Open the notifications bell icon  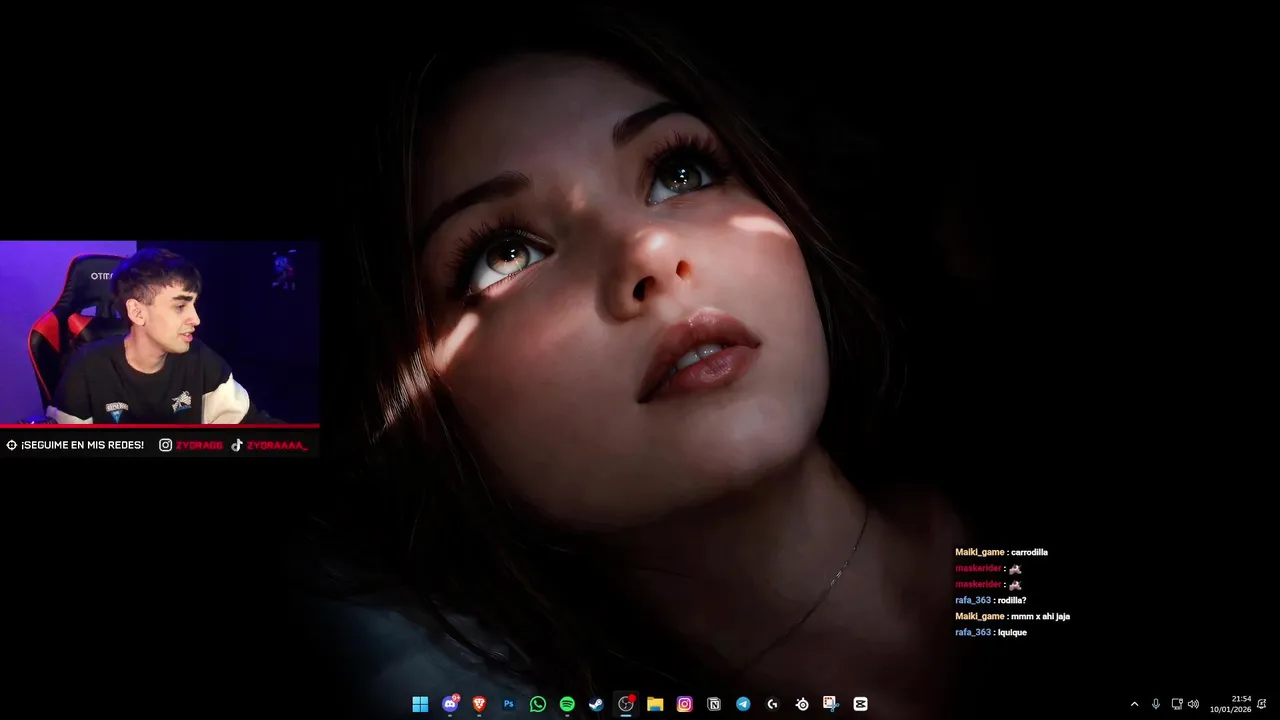pyautogui.click(x=1262, y=704)
